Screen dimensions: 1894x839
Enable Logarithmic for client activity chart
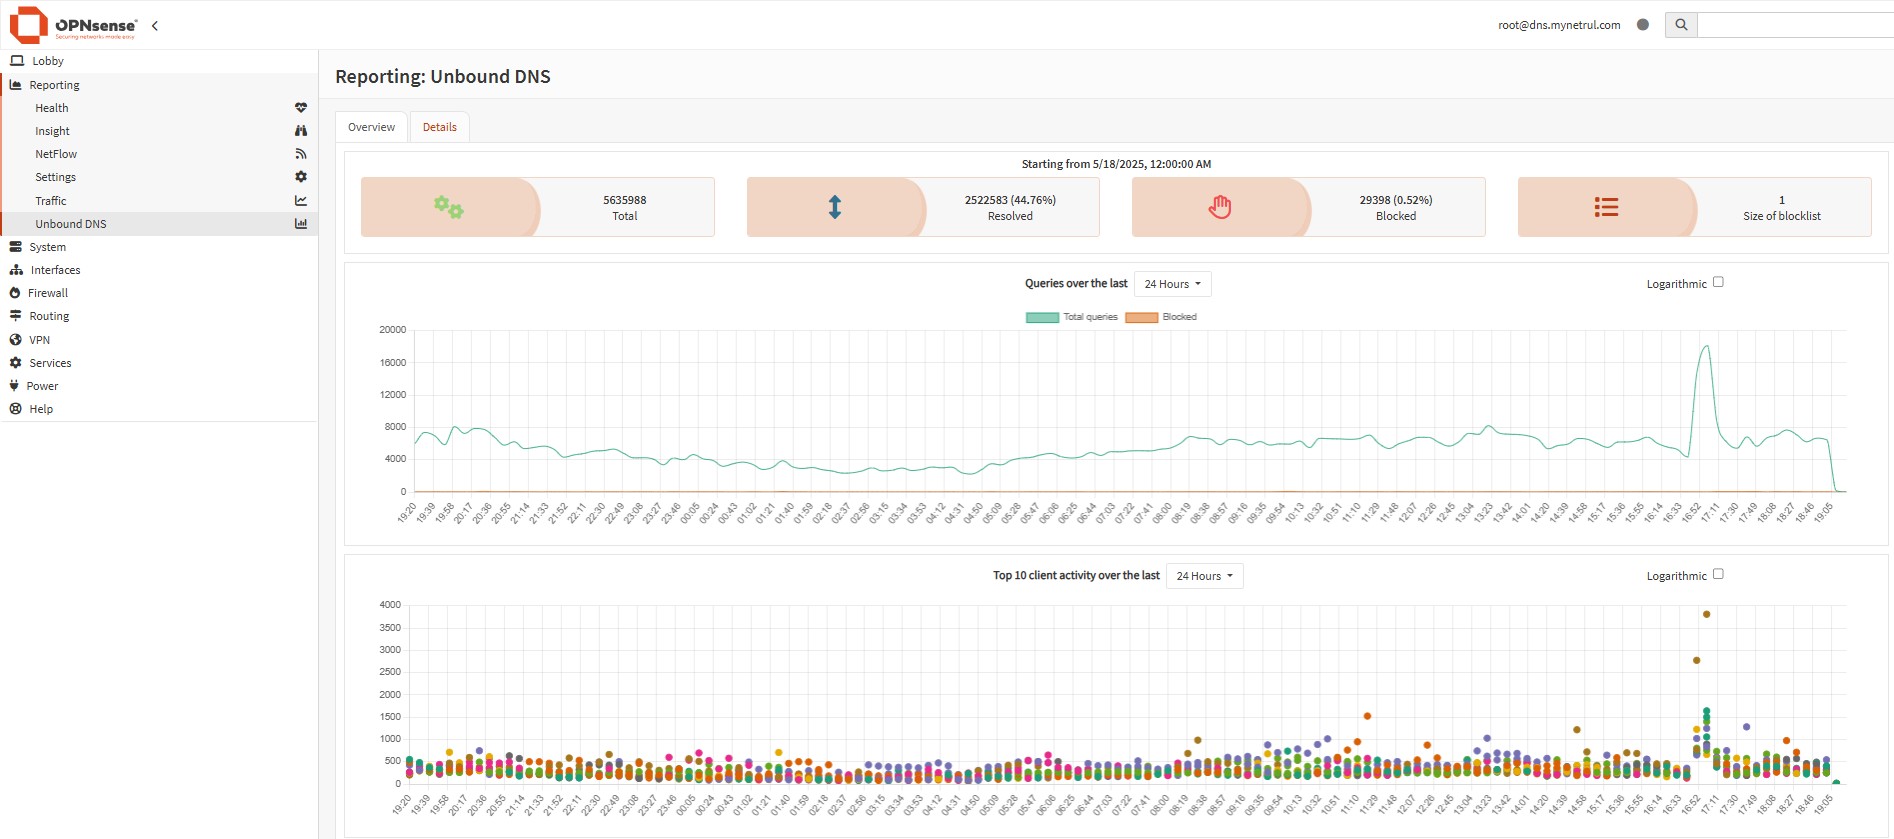point(1718,574)
